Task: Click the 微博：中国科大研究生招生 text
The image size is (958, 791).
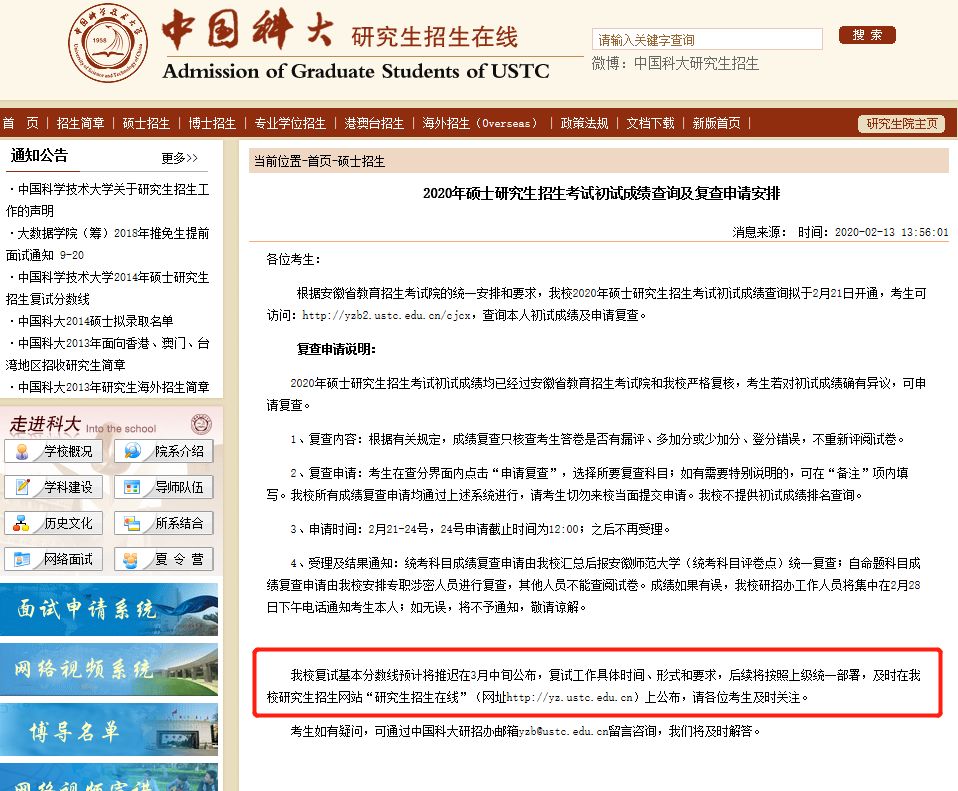Action: 675,64
